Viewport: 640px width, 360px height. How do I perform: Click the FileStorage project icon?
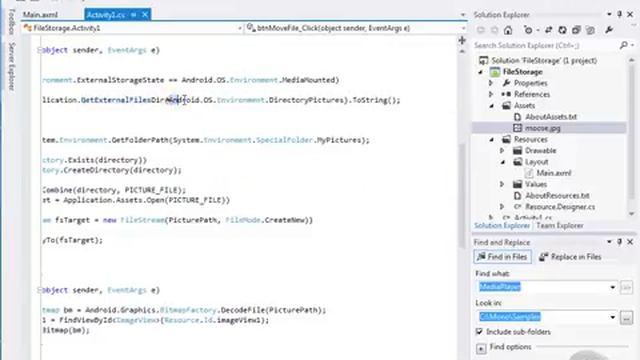click(x=495, y=72)
